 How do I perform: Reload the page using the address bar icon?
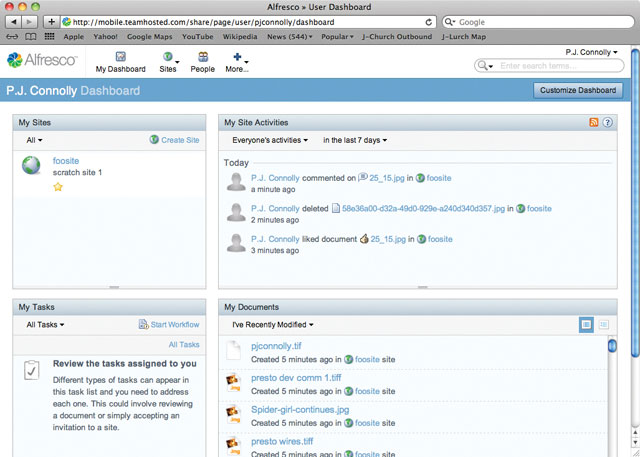tap(428, 22)
